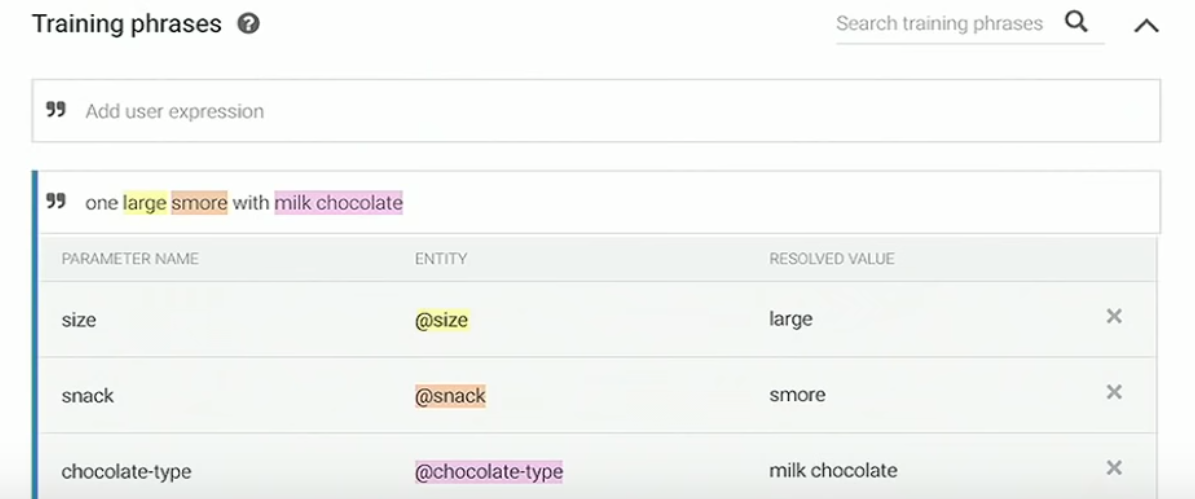Remove the snack parameter row
Screen dimensions: 1195x499
(x=1113, y=392)
